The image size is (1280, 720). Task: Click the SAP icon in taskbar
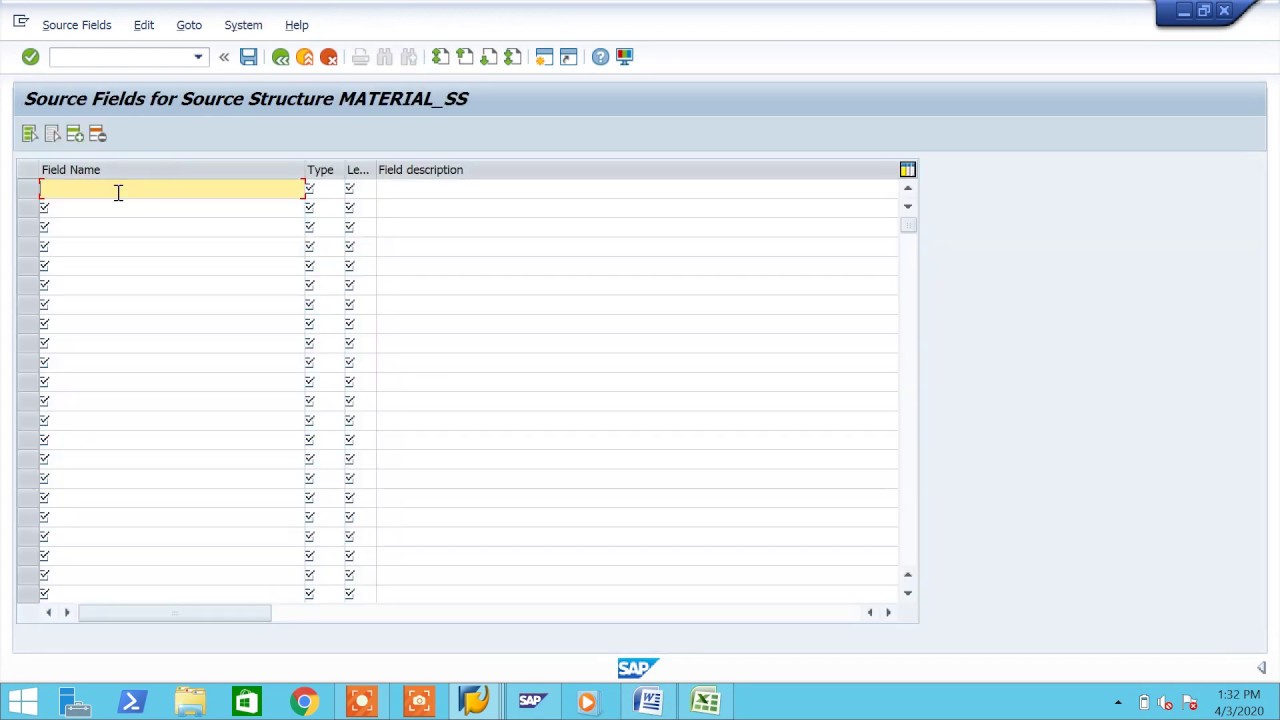tap(531, 701)
